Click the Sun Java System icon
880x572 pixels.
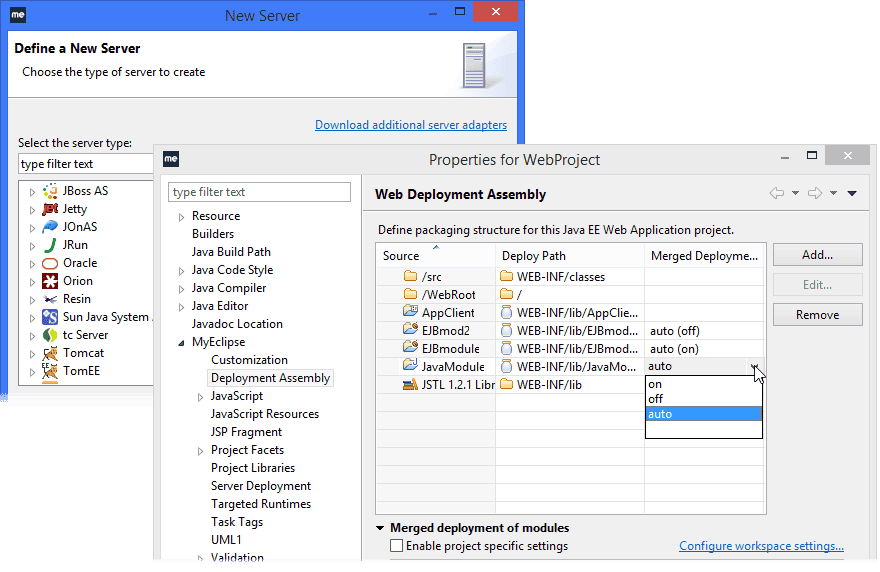pyautogui.click(x=50, y=317)
